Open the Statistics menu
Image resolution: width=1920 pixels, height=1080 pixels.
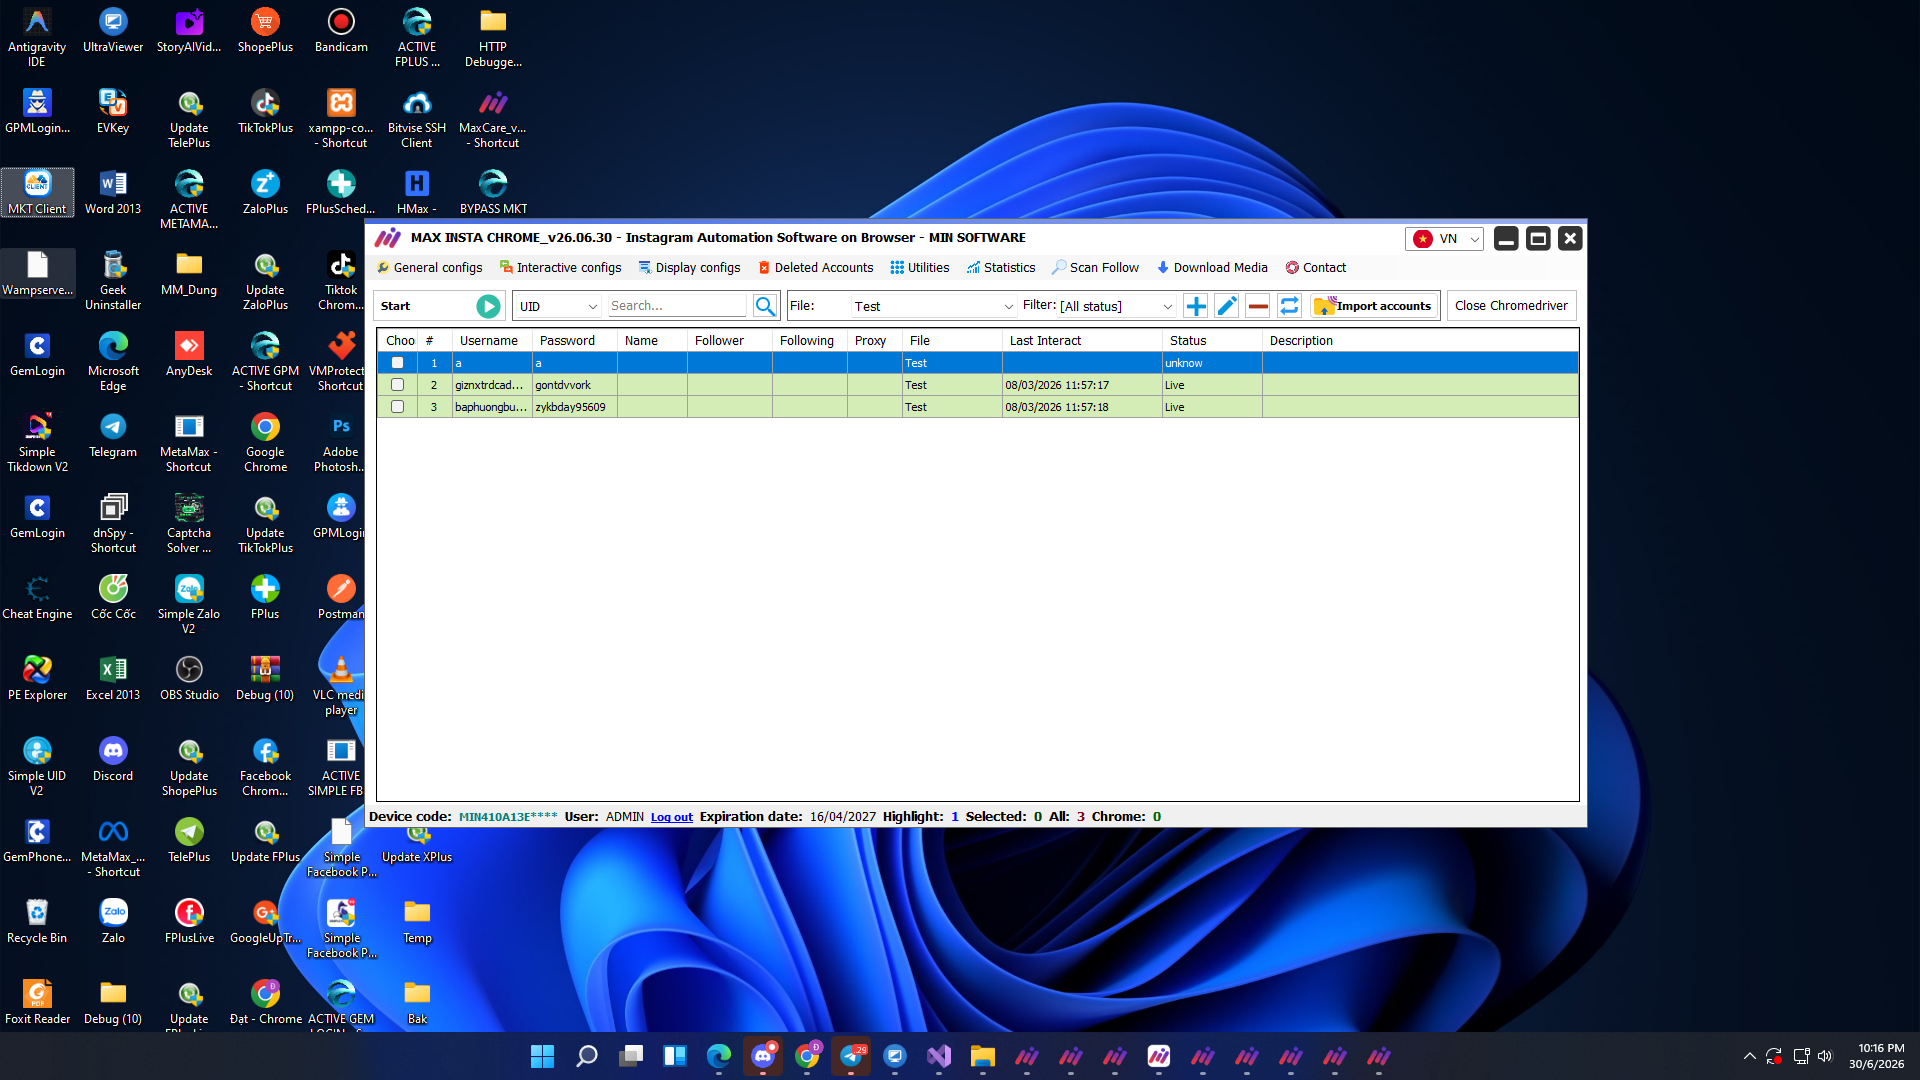[1000, 268]
